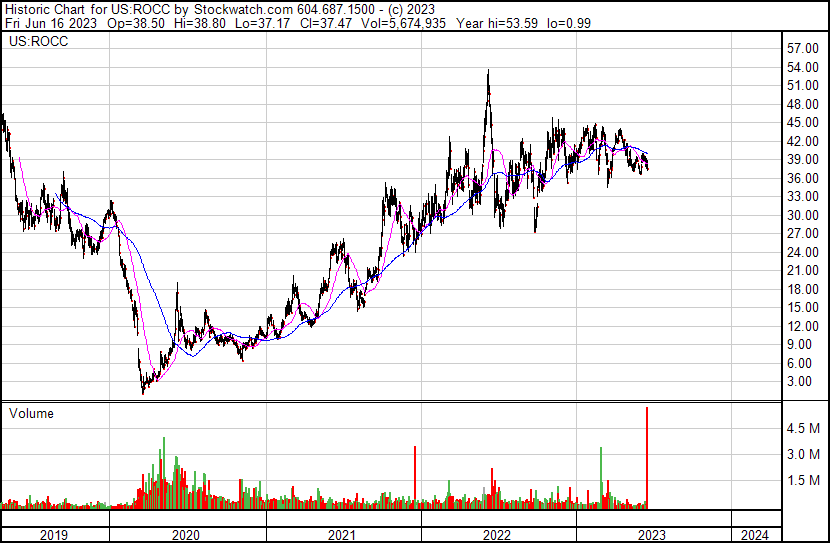Click the 1.5 M volume axis label

tap(803, 481)
